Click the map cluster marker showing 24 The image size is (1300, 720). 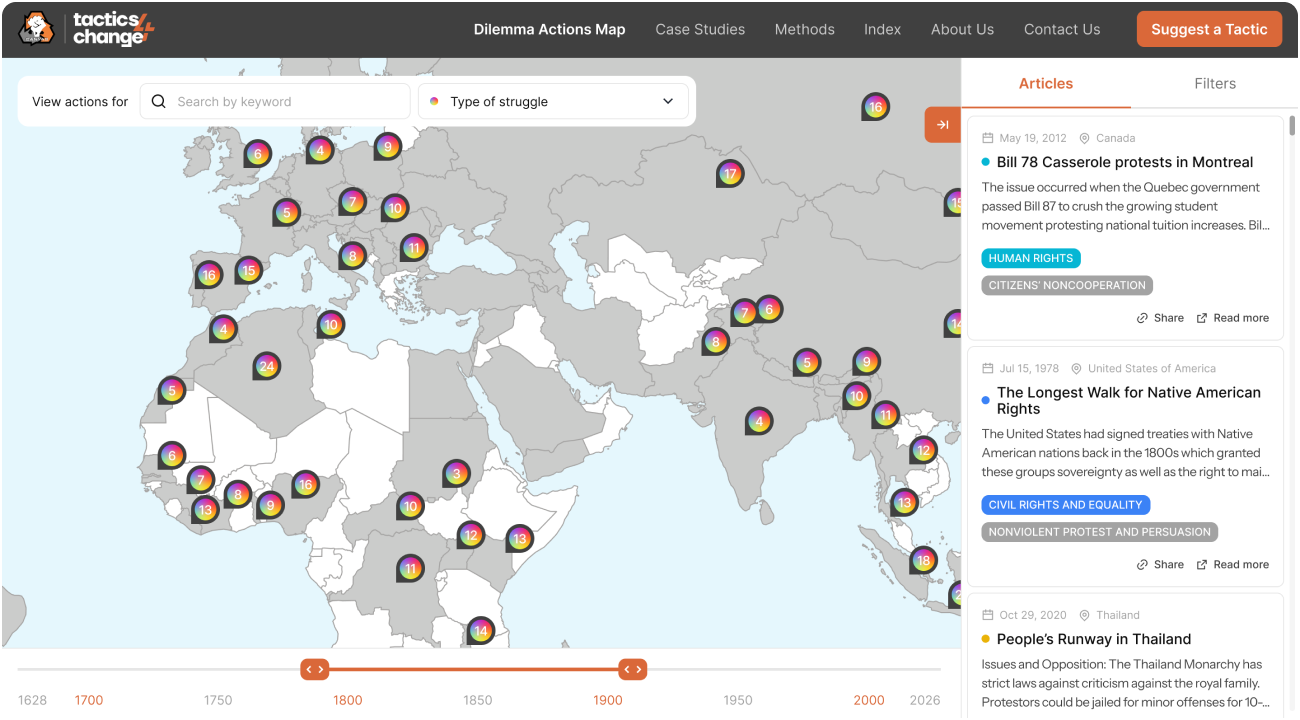(x=266, y=366)
